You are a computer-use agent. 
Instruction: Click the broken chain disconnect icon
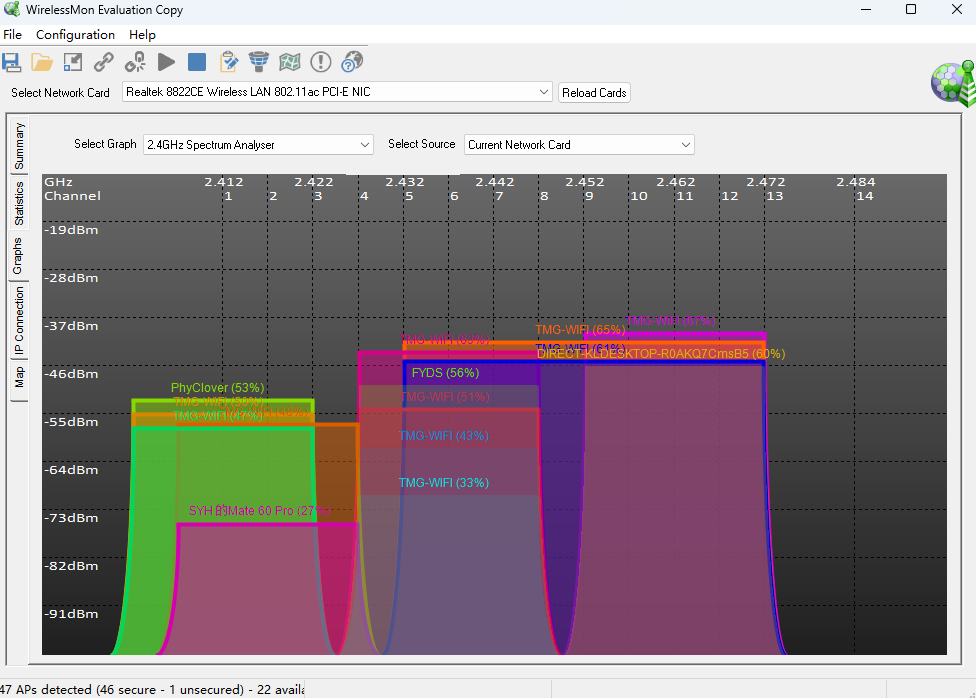coord(135,62)
